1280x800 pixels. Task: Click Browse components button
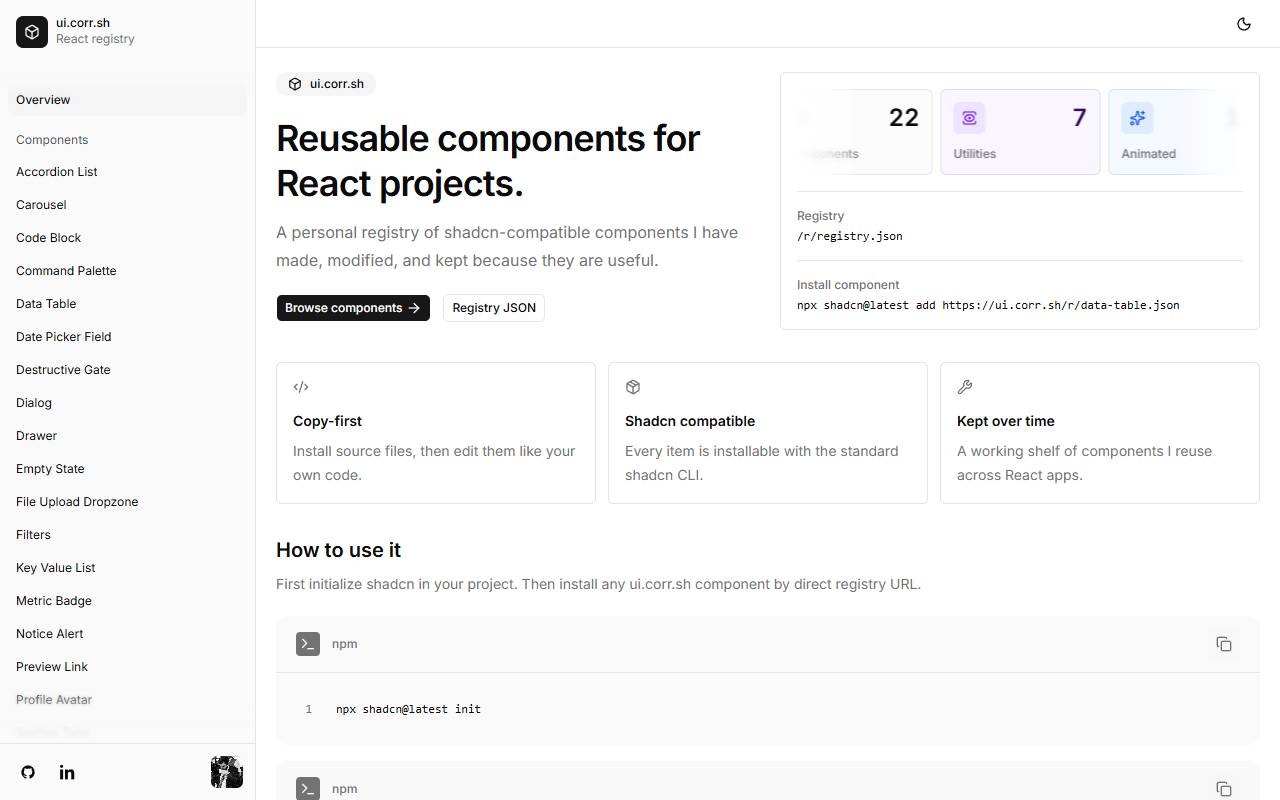pos(353,308)
